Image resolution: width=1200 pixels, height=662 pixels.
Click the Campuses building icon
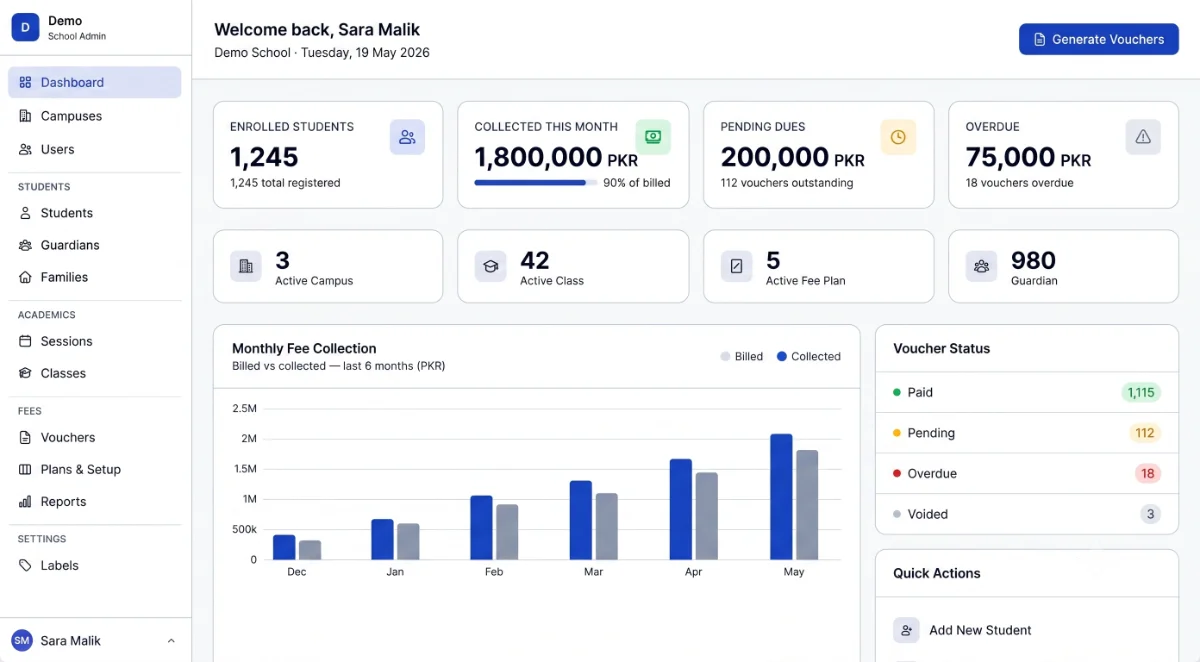pos(25,116)
